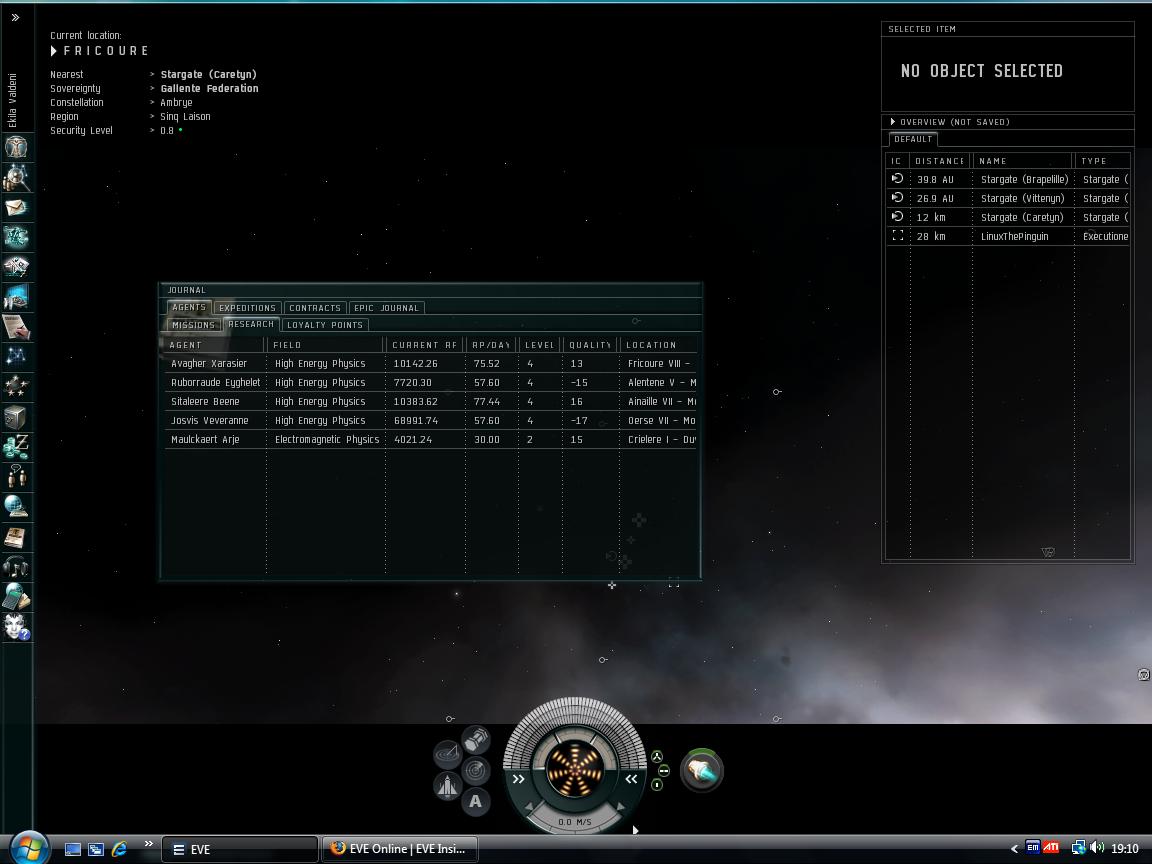Select Stargate (Caretyn) in overview
This screenshot has height=864, width=1152.
point(1008,217)
